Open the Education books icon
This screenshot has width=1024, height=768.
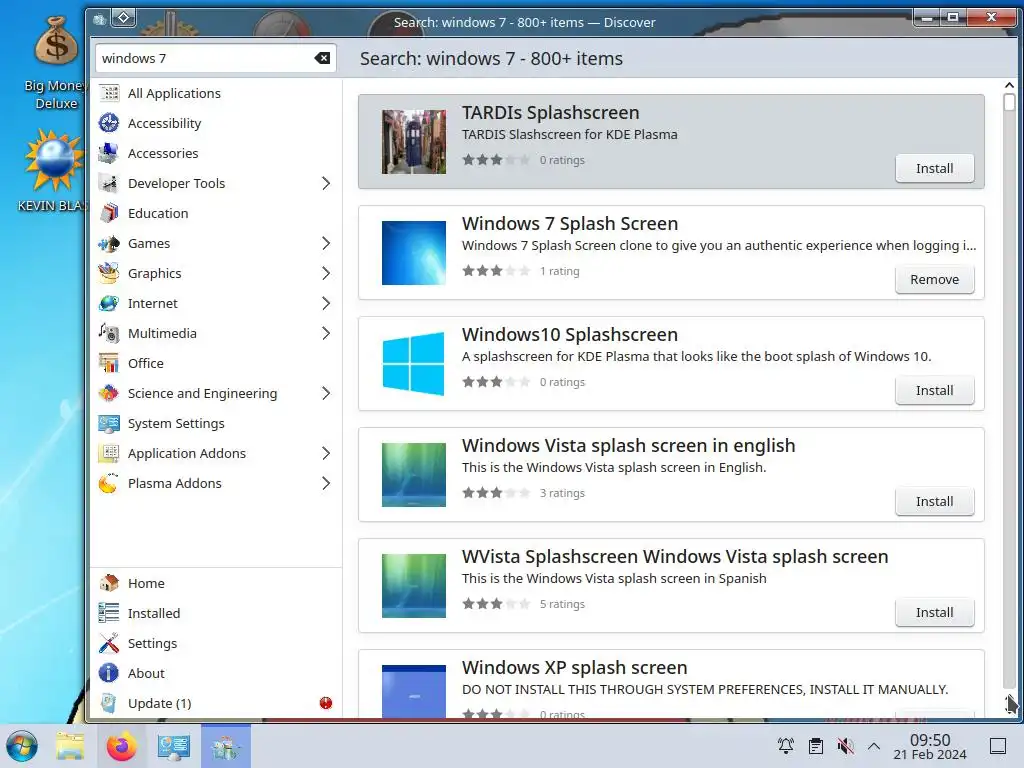coord(109,214)
